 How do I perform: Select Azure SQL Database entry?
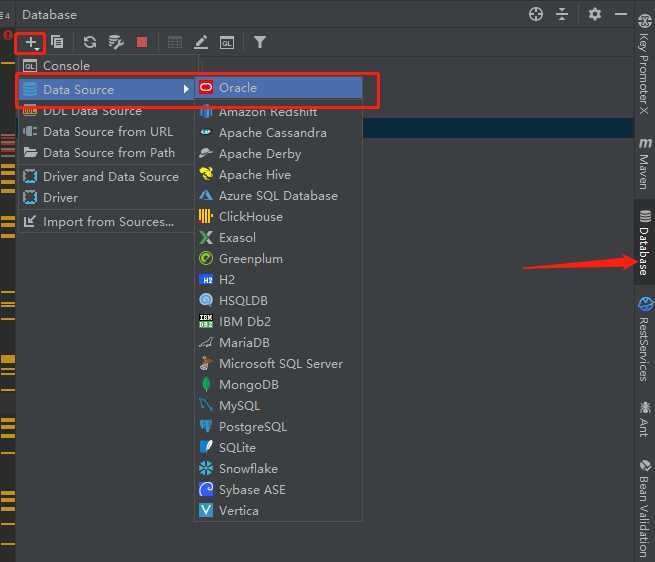[279, 196]
